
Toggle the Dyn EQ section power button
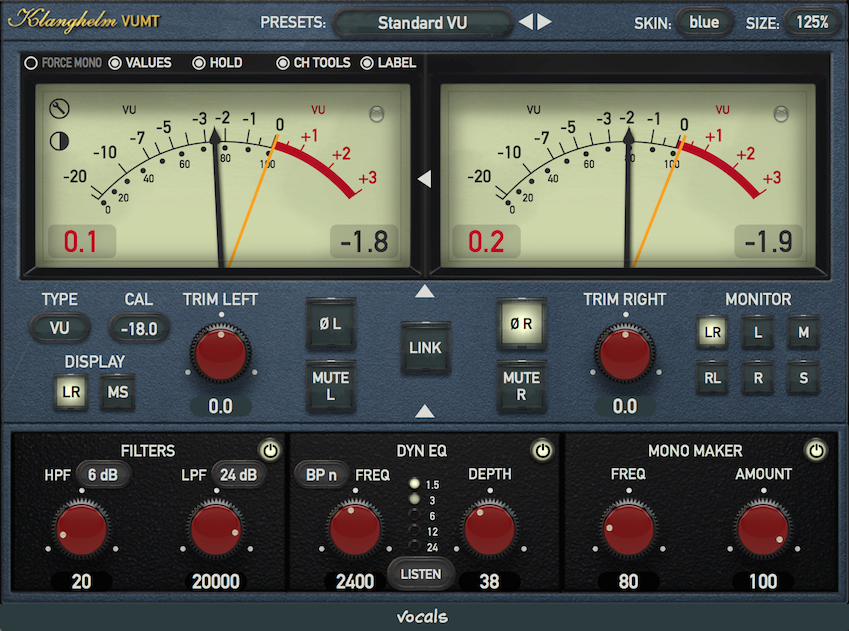542,450
